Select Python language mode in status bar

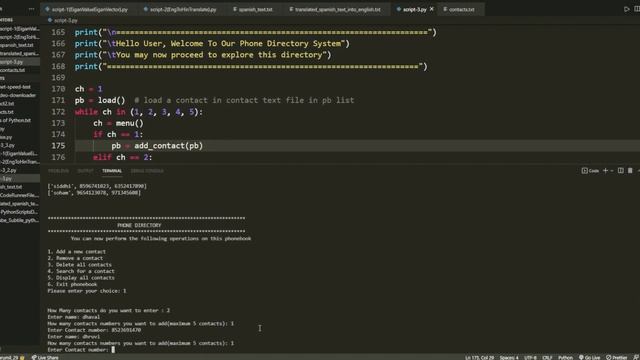click(565, 357)
